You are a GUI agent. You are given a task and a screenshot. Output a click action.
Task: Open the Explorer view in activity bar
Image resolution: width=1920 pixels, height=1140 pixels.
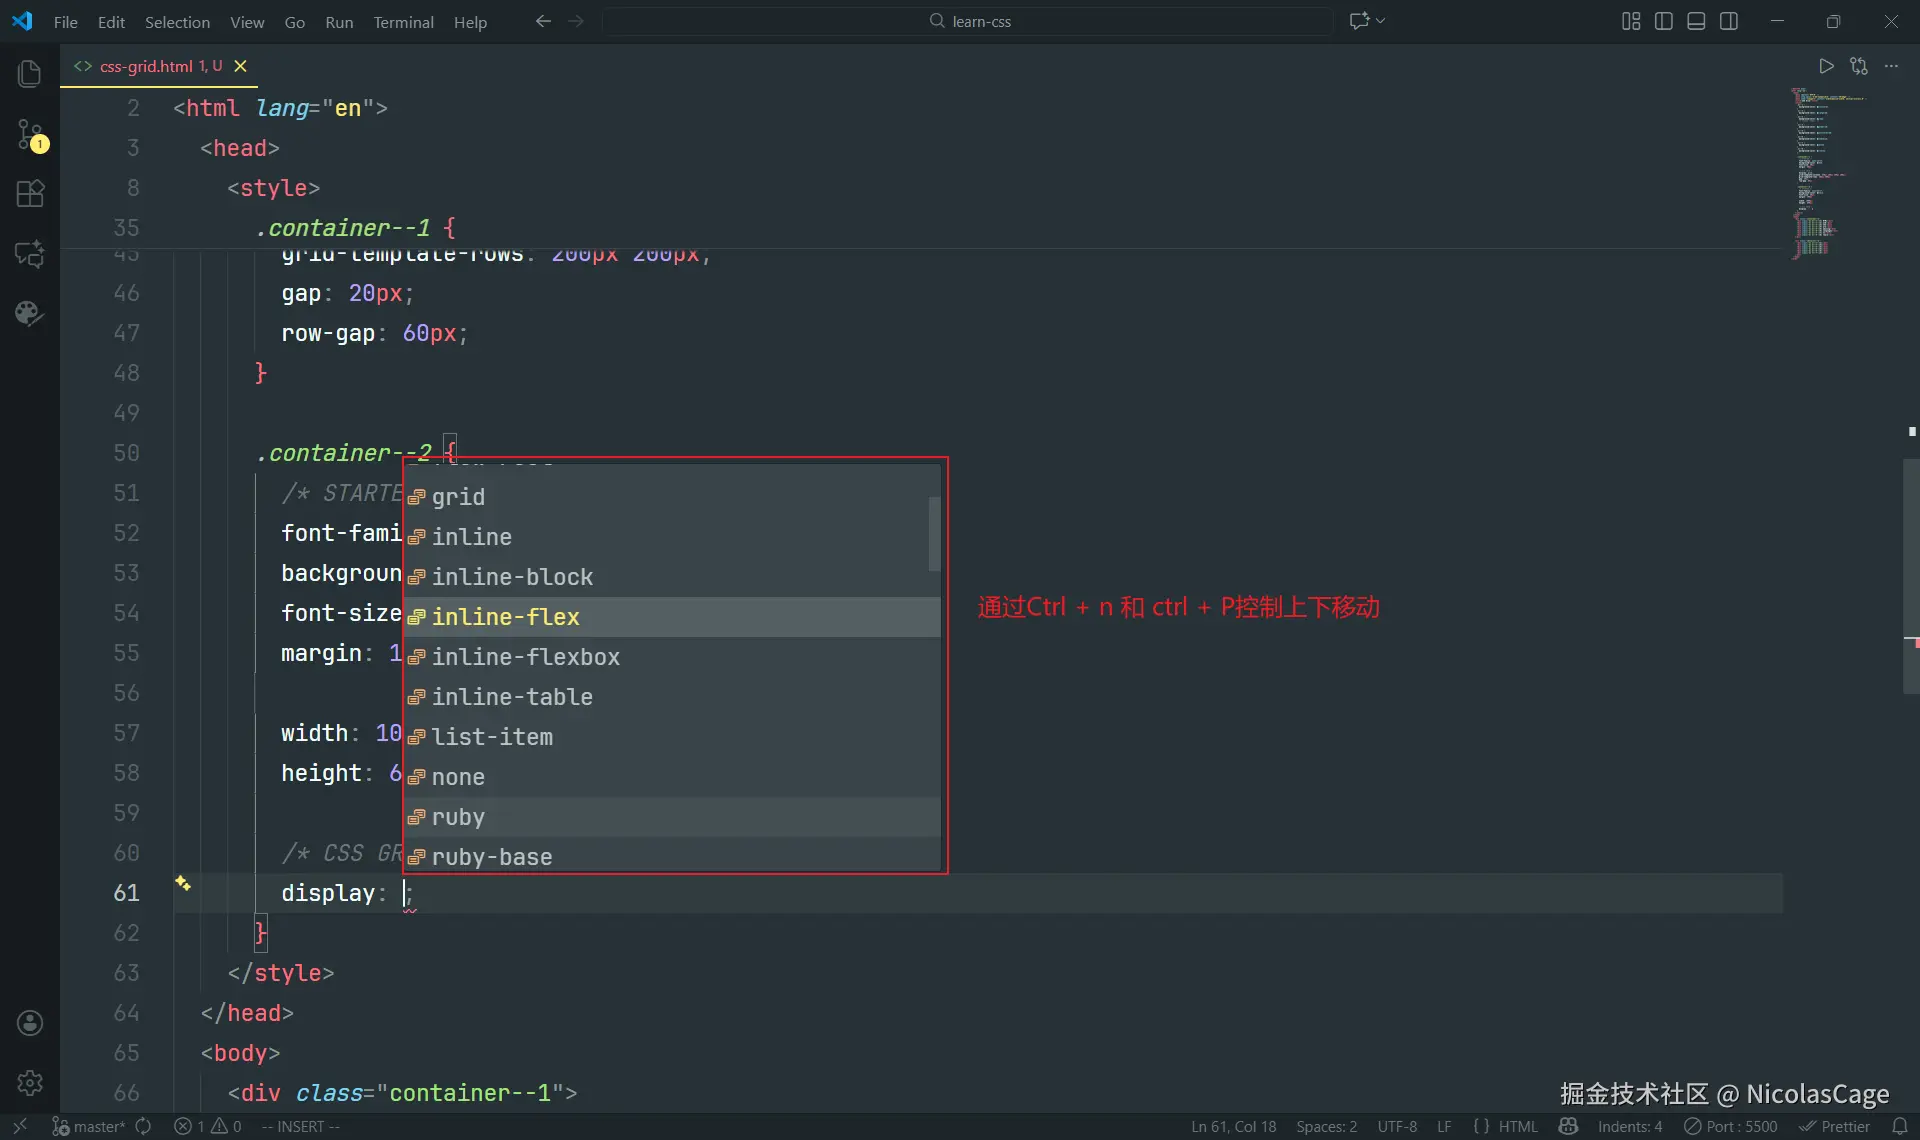(x=30, y=73)
